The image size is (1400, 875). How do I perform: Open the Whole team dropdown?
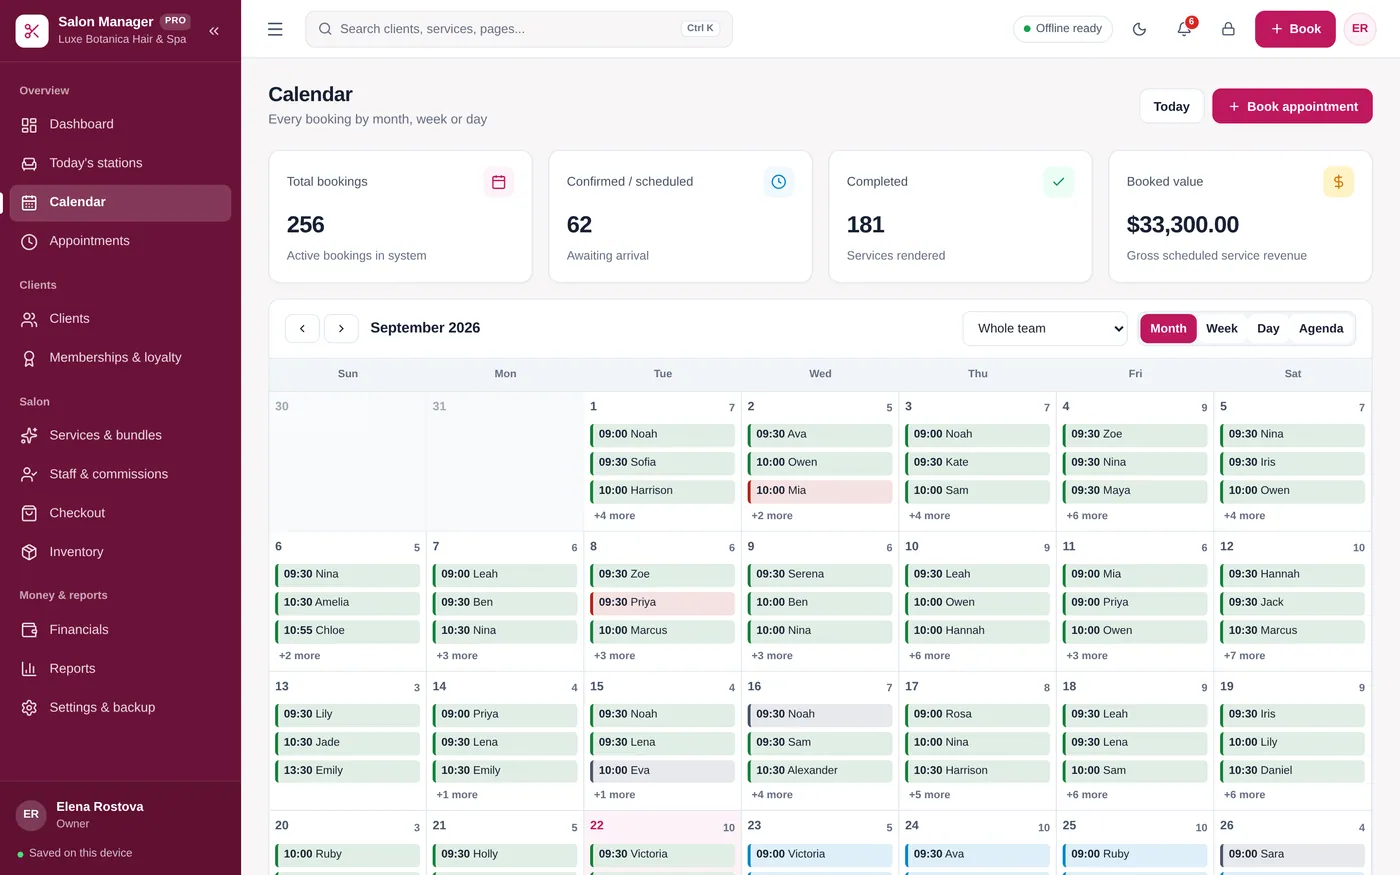click(x=1045, y=328)
